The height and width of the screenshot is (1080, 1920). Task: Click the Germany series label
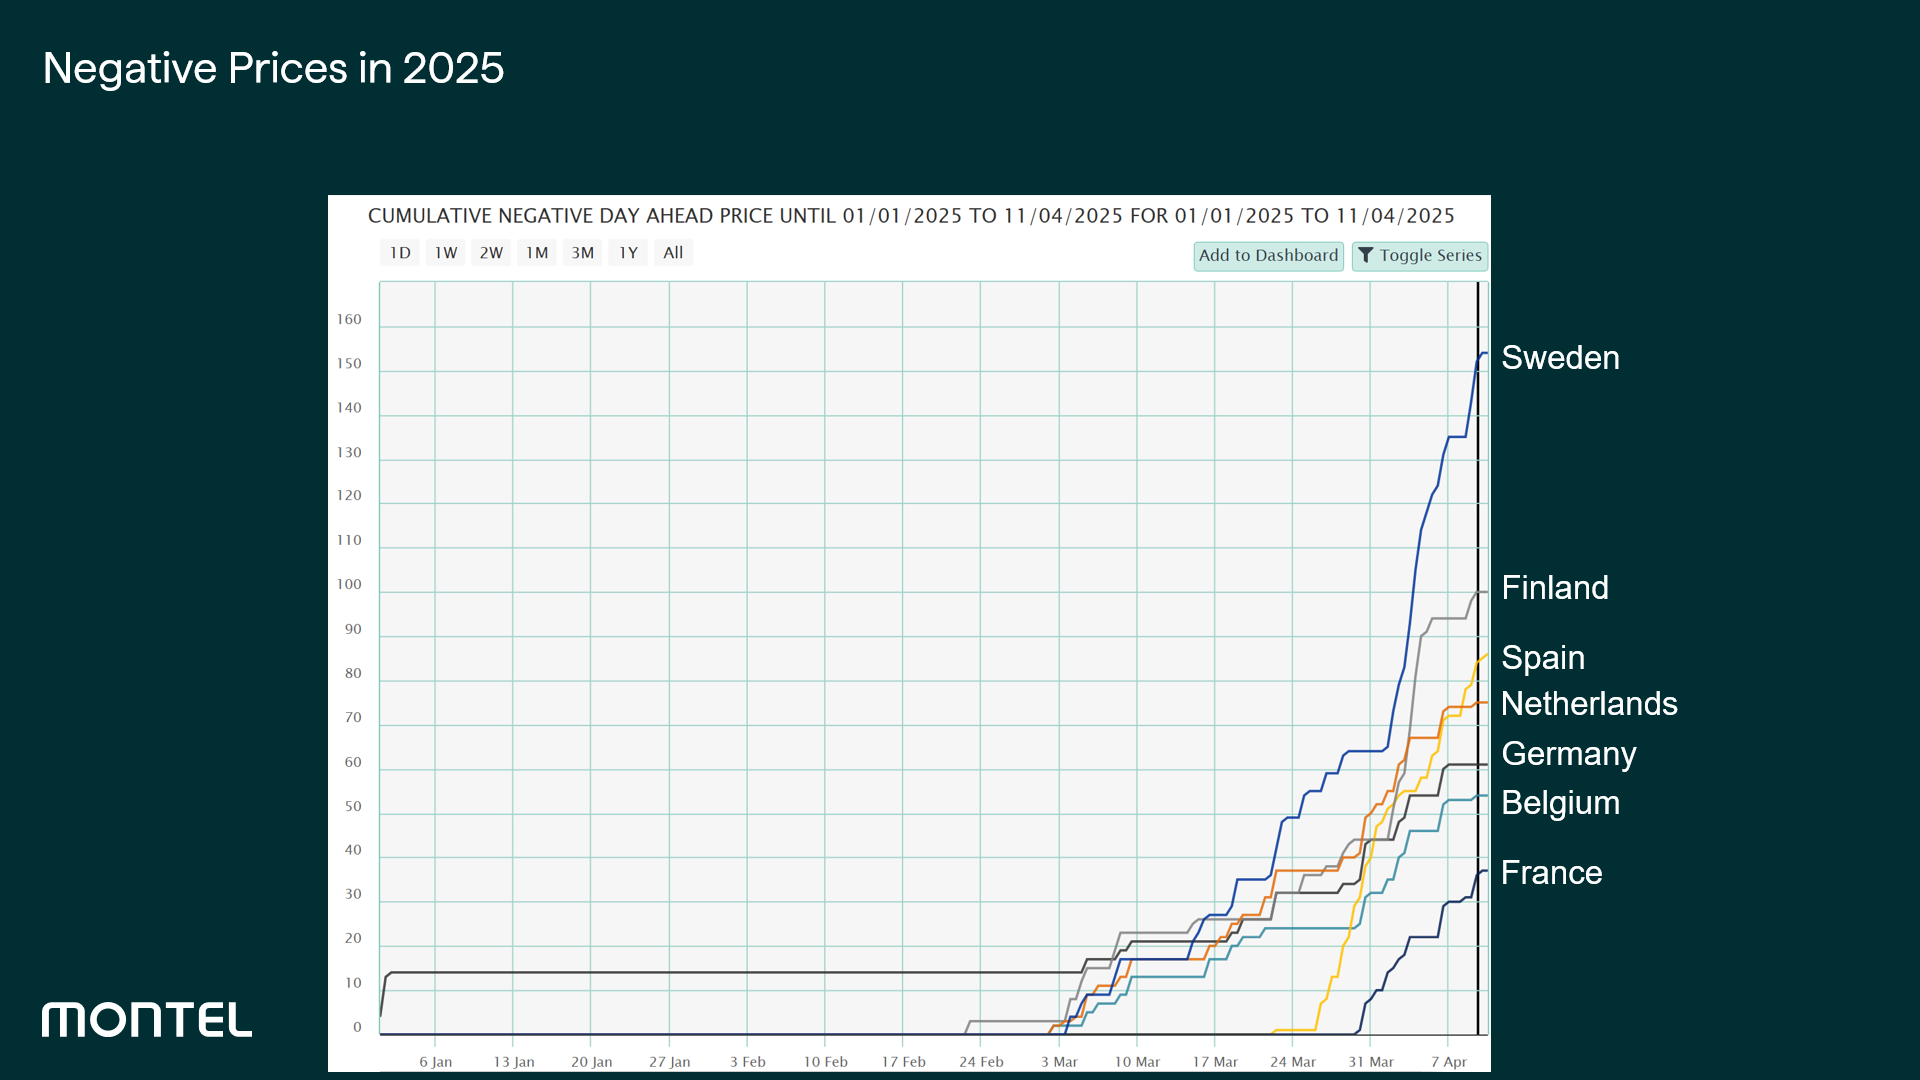[x=1569, y=754]
